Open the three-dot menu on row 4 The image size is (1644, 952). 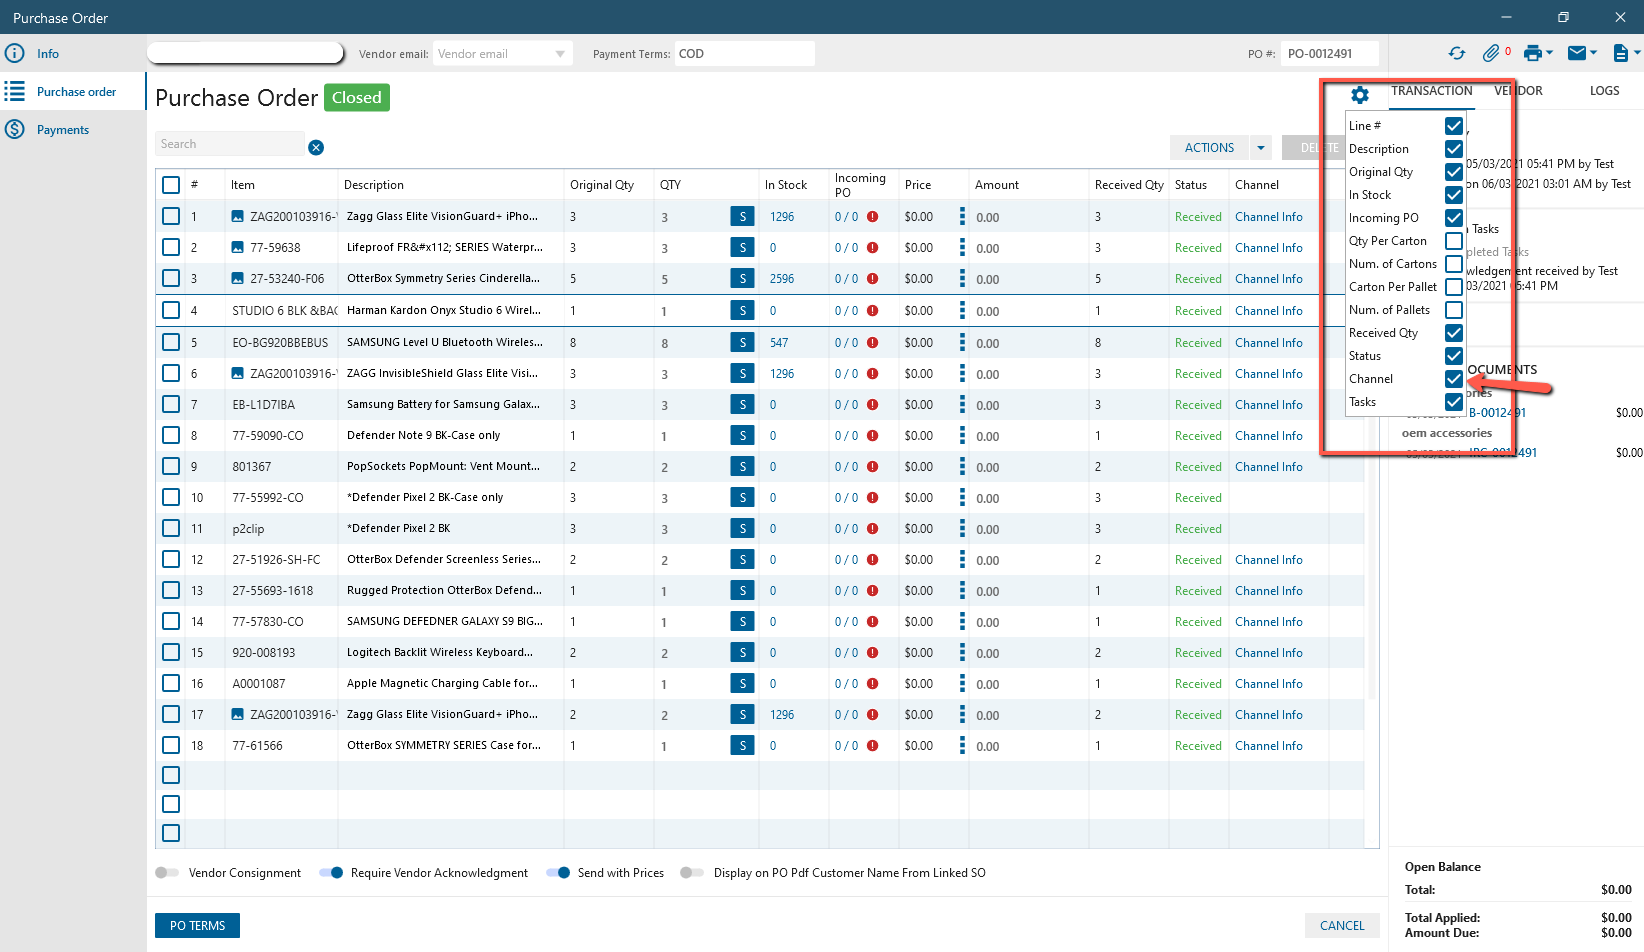coord(962,311)
